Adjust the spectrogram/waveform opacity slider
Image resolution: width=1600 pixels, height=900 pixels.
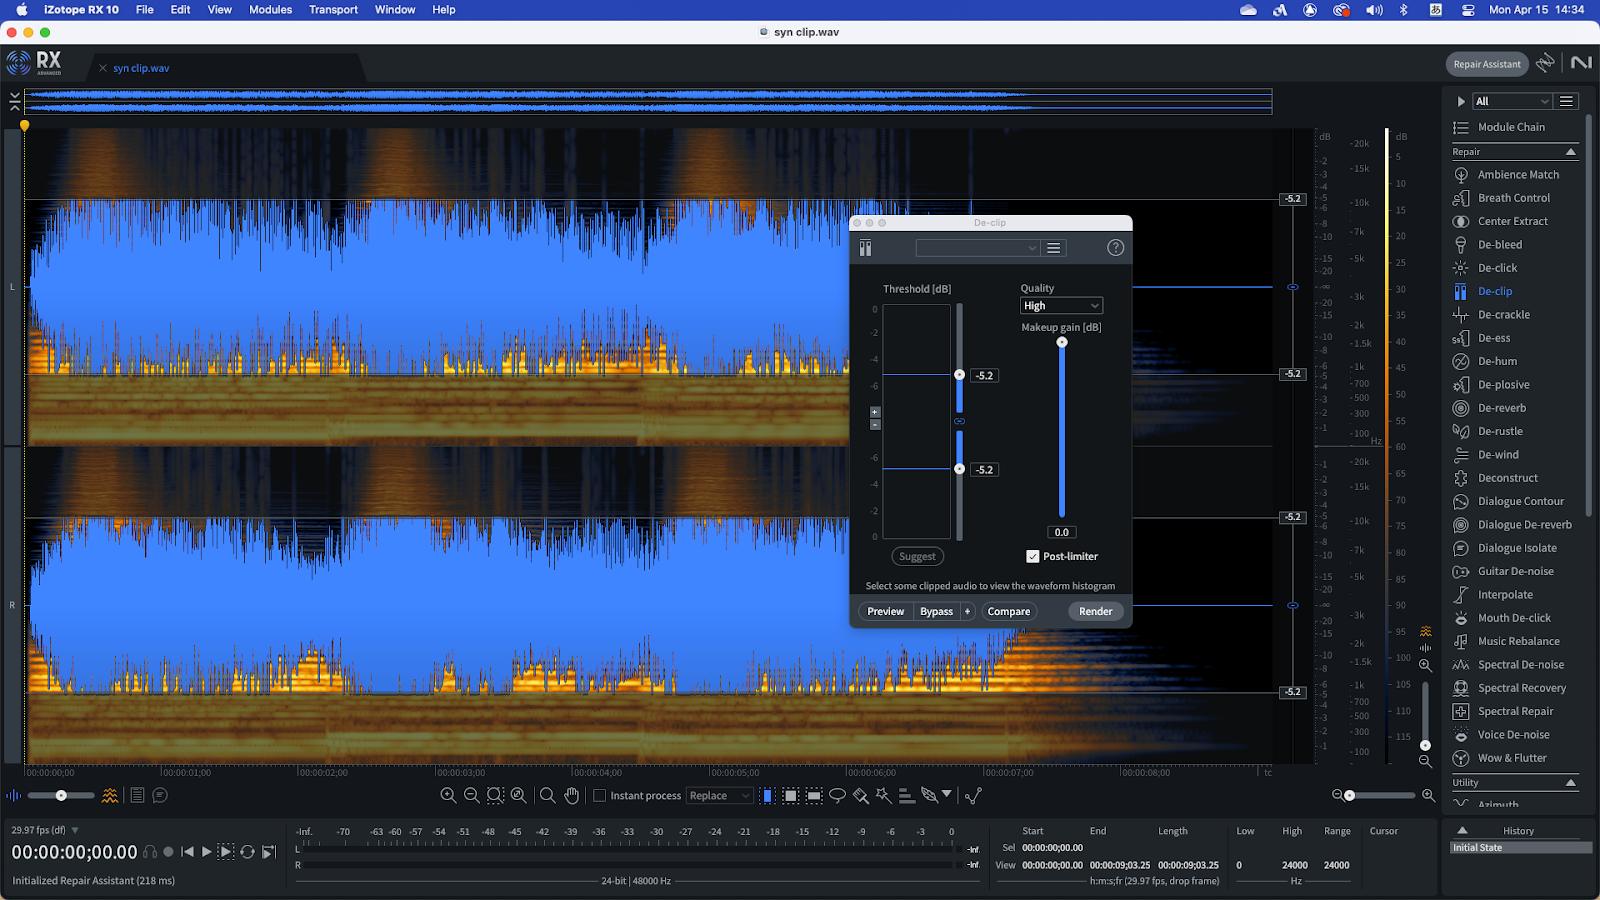61,796
